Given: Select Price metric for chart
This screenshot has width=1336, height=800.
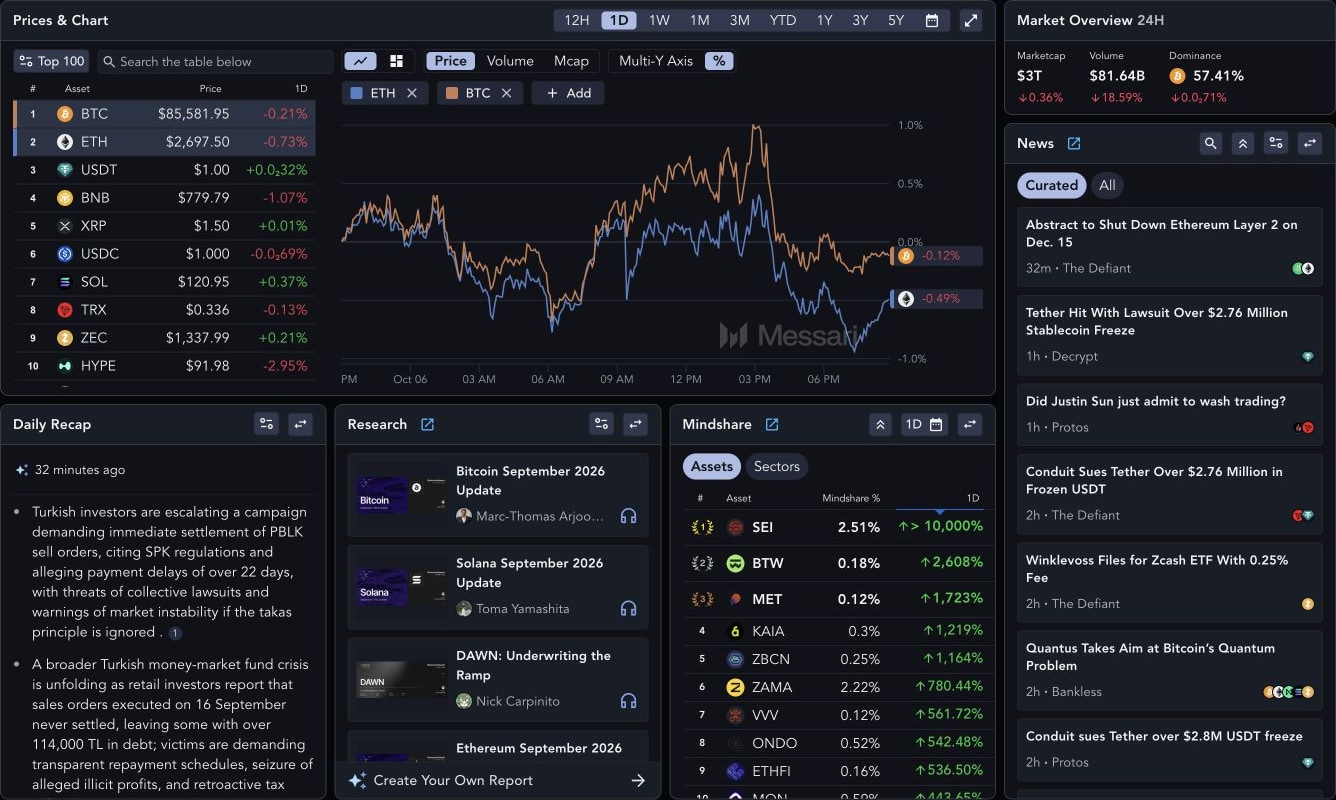Looking at the screenshot, I should point(450,61).
